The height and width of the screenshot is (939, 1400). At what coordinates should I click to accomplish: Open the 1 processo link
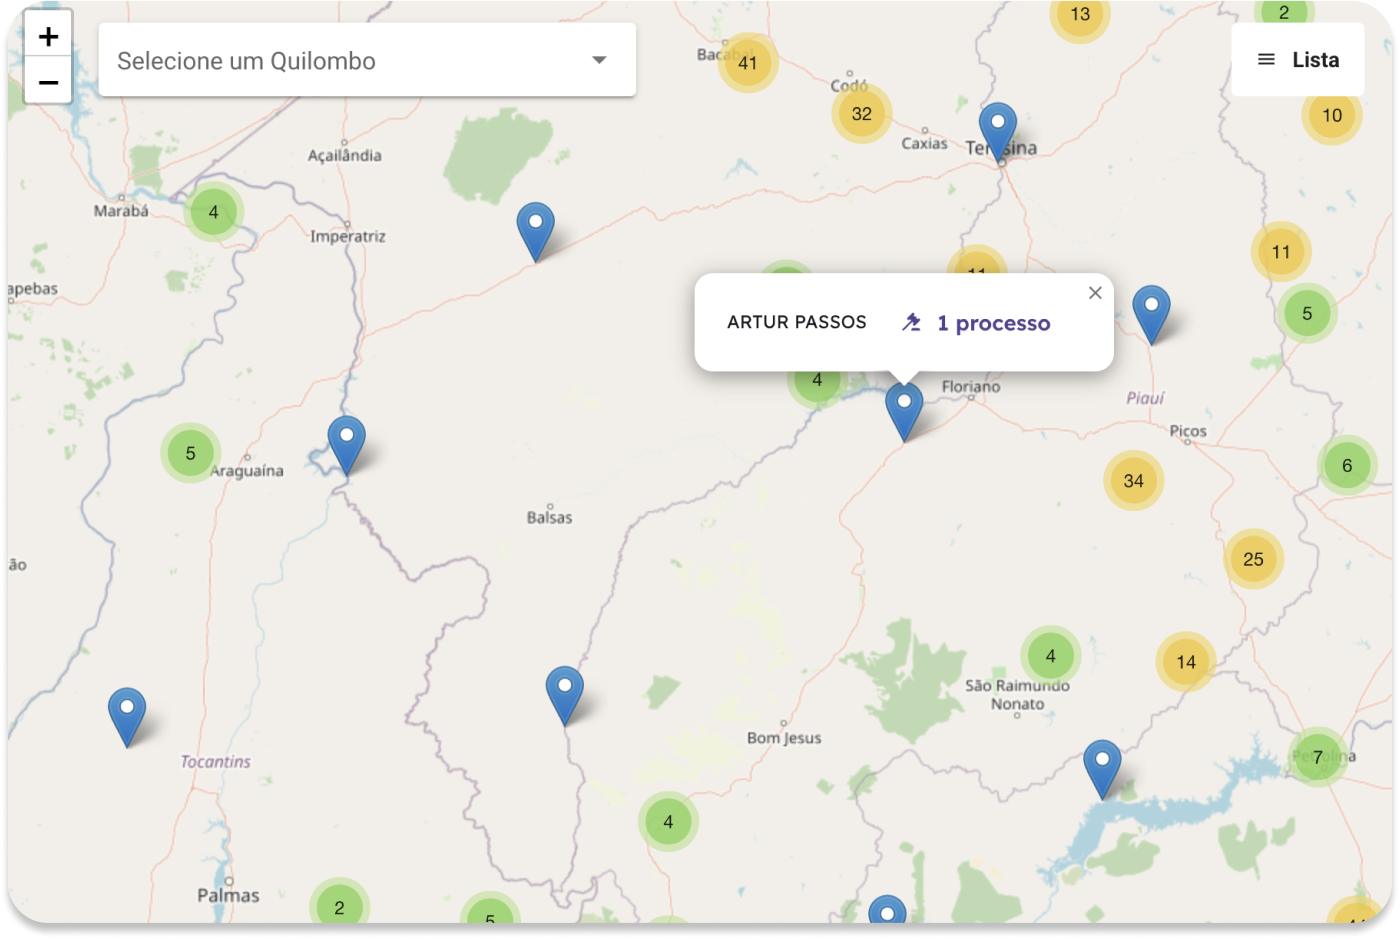[993, 323]
